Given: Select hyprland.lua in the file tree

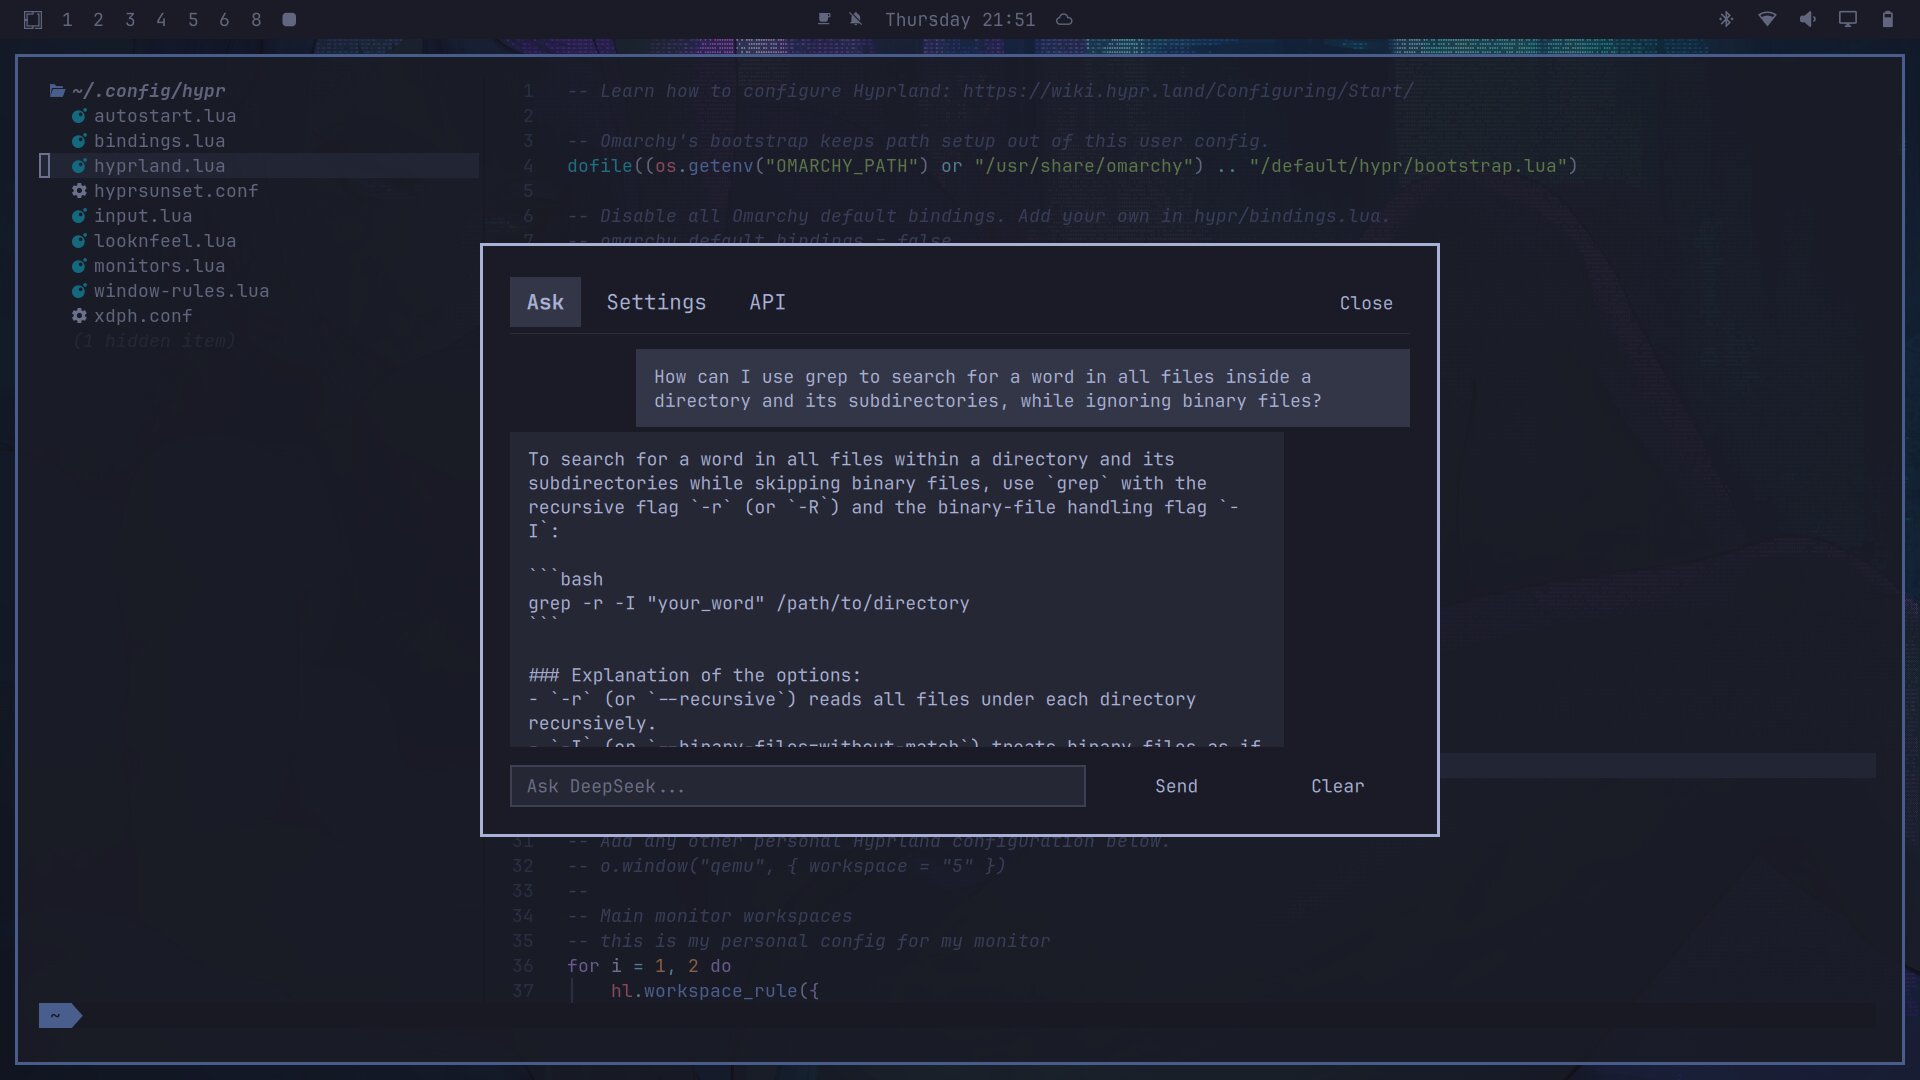Looking at the screenshot, I should 159,166.
